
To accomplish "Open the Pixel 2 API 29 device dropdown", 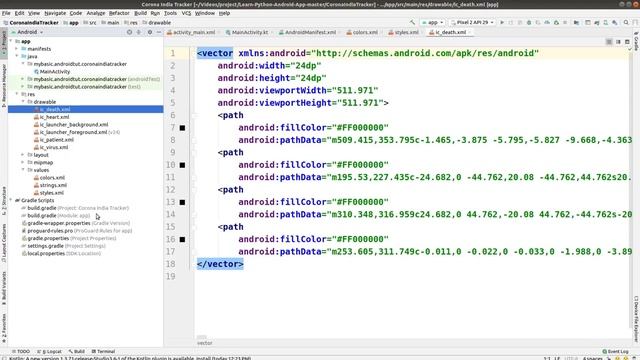I will (472, 22).
